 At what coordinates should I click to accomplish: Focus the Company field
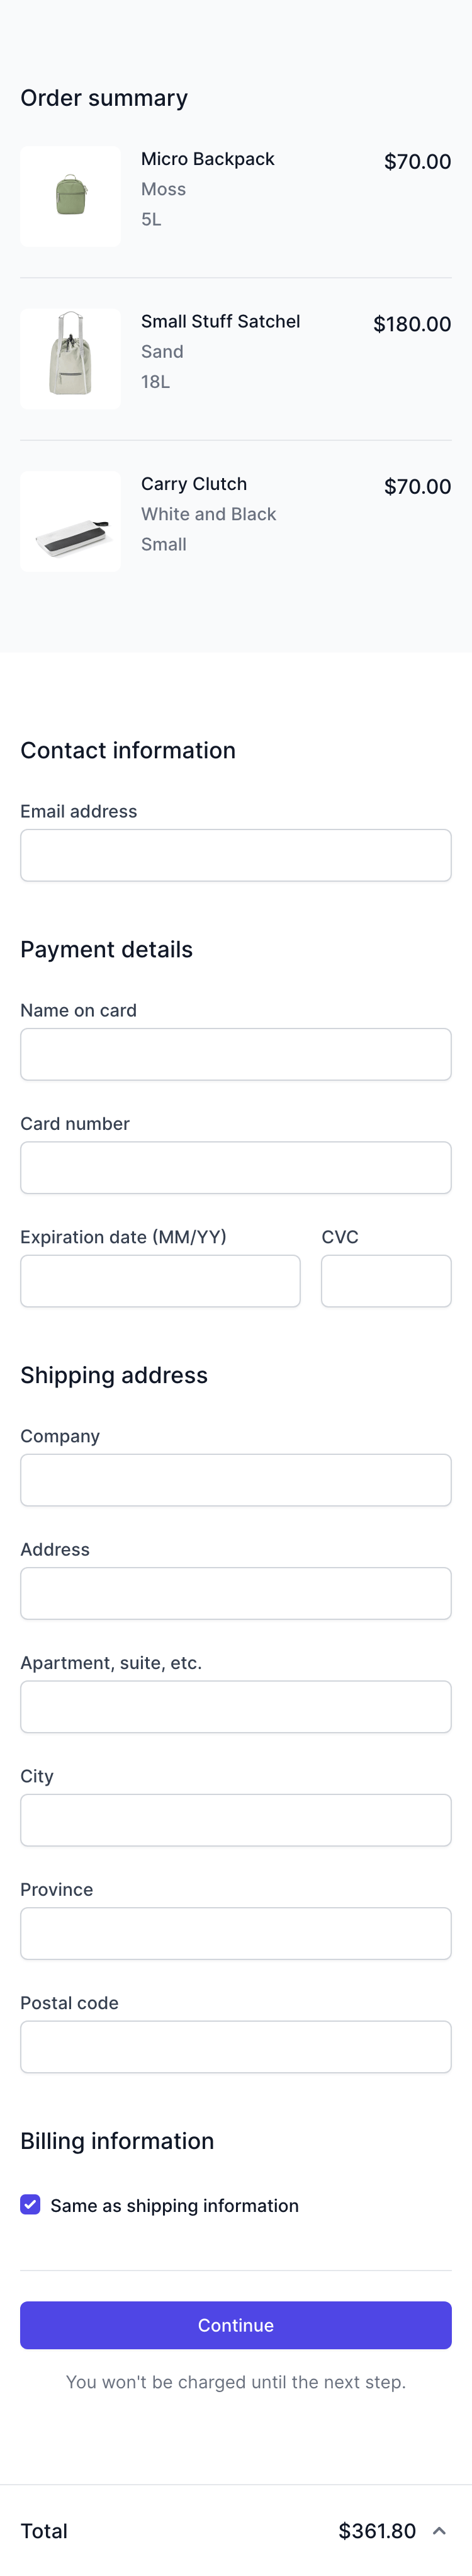point(236,1480)
